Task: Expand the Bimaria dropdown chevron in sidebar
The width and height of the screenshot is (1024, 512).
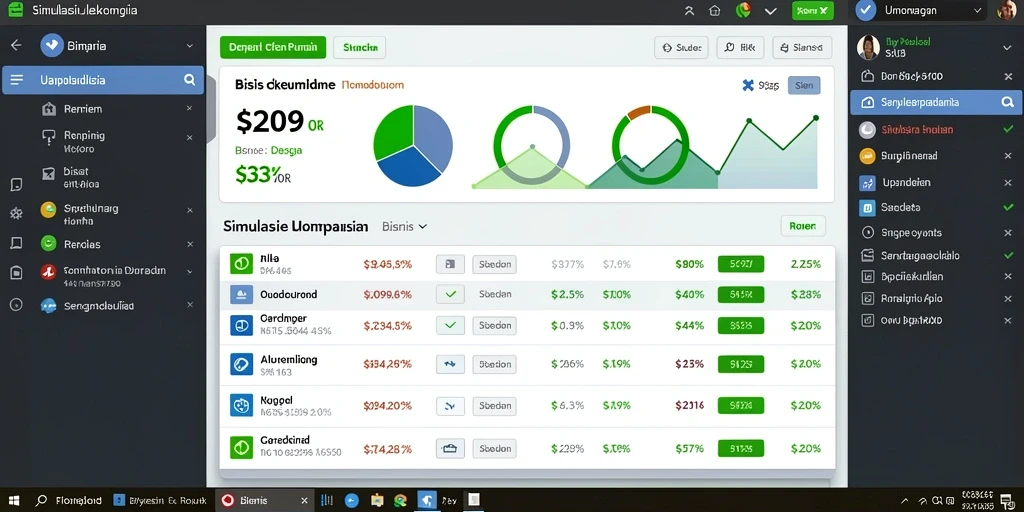Action: pyautogui.click(x=189, y=46)
